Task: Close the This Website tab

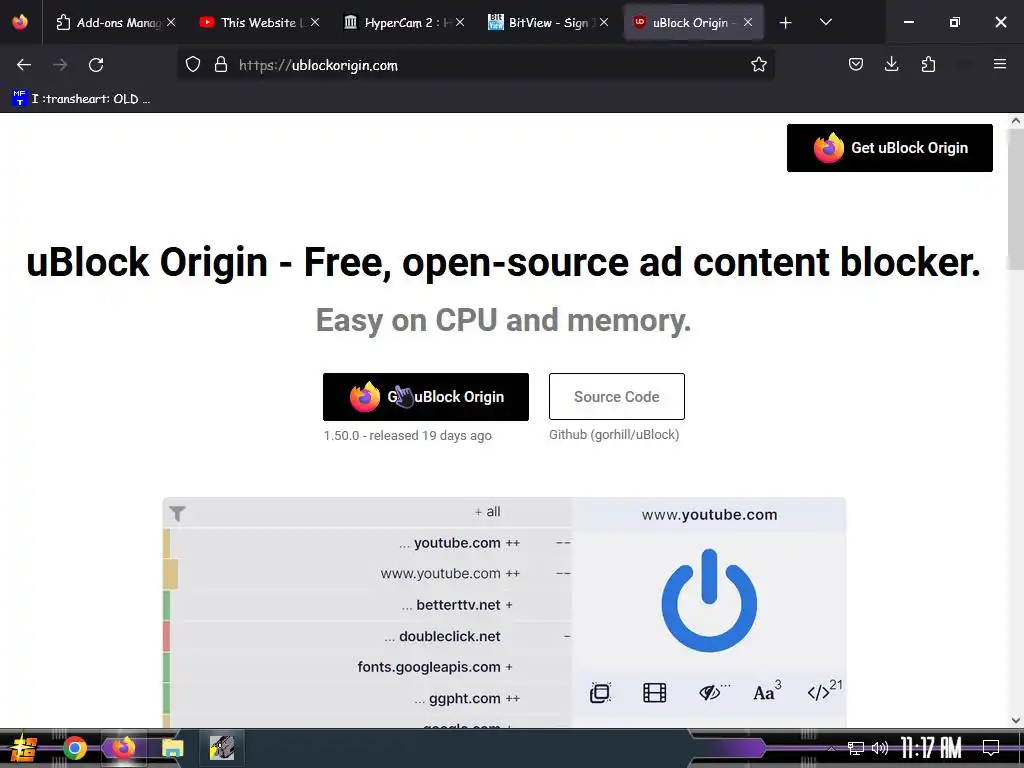Action: [315, 22]
